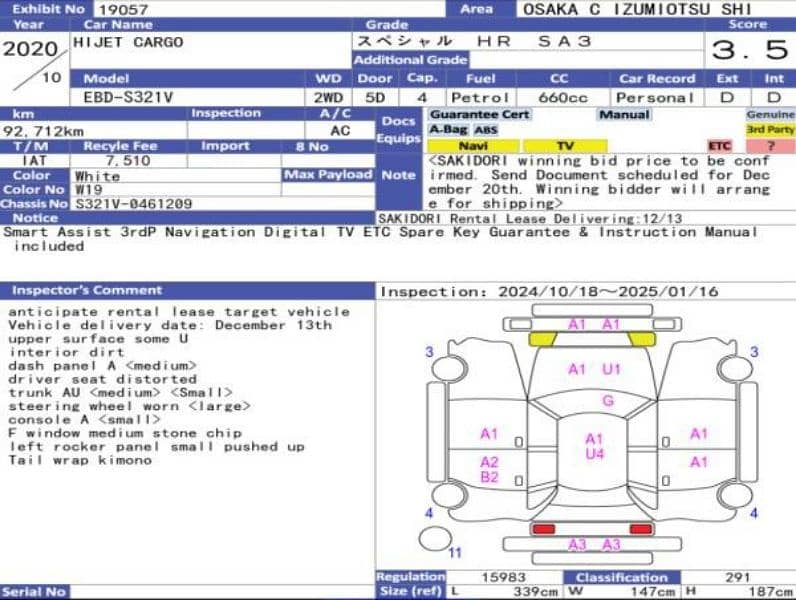The height and width of the screenshot is (600, 796).
Task: Click the Max Payload label
Action: tap(328, 175)
